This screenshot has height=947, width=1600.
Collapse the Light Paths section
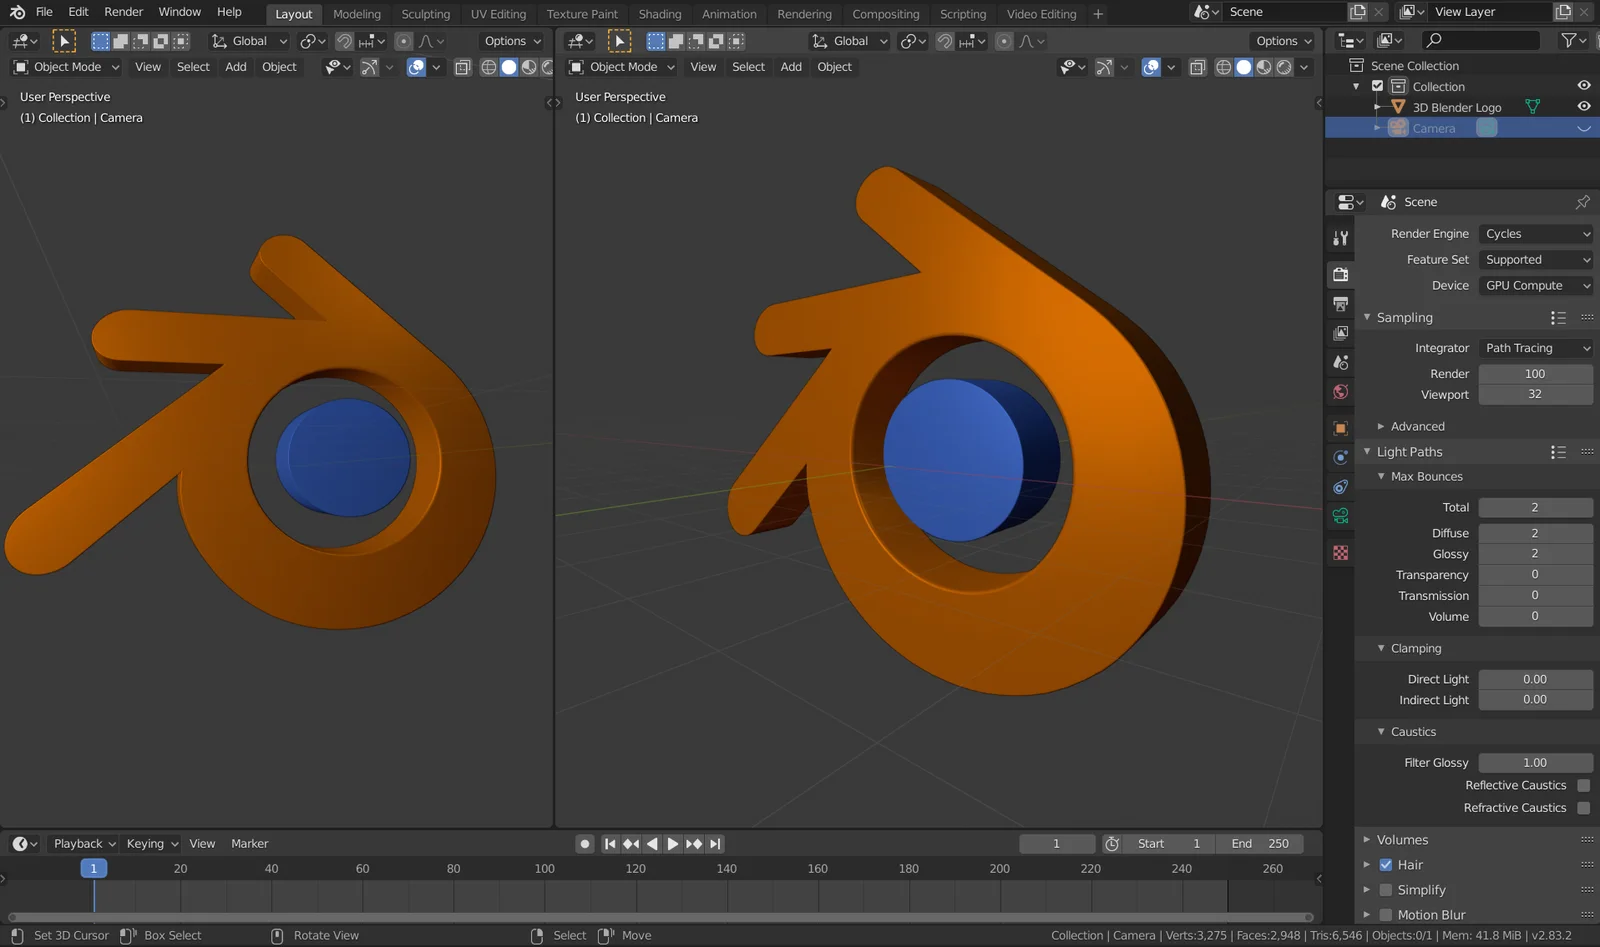(1368, 451)
